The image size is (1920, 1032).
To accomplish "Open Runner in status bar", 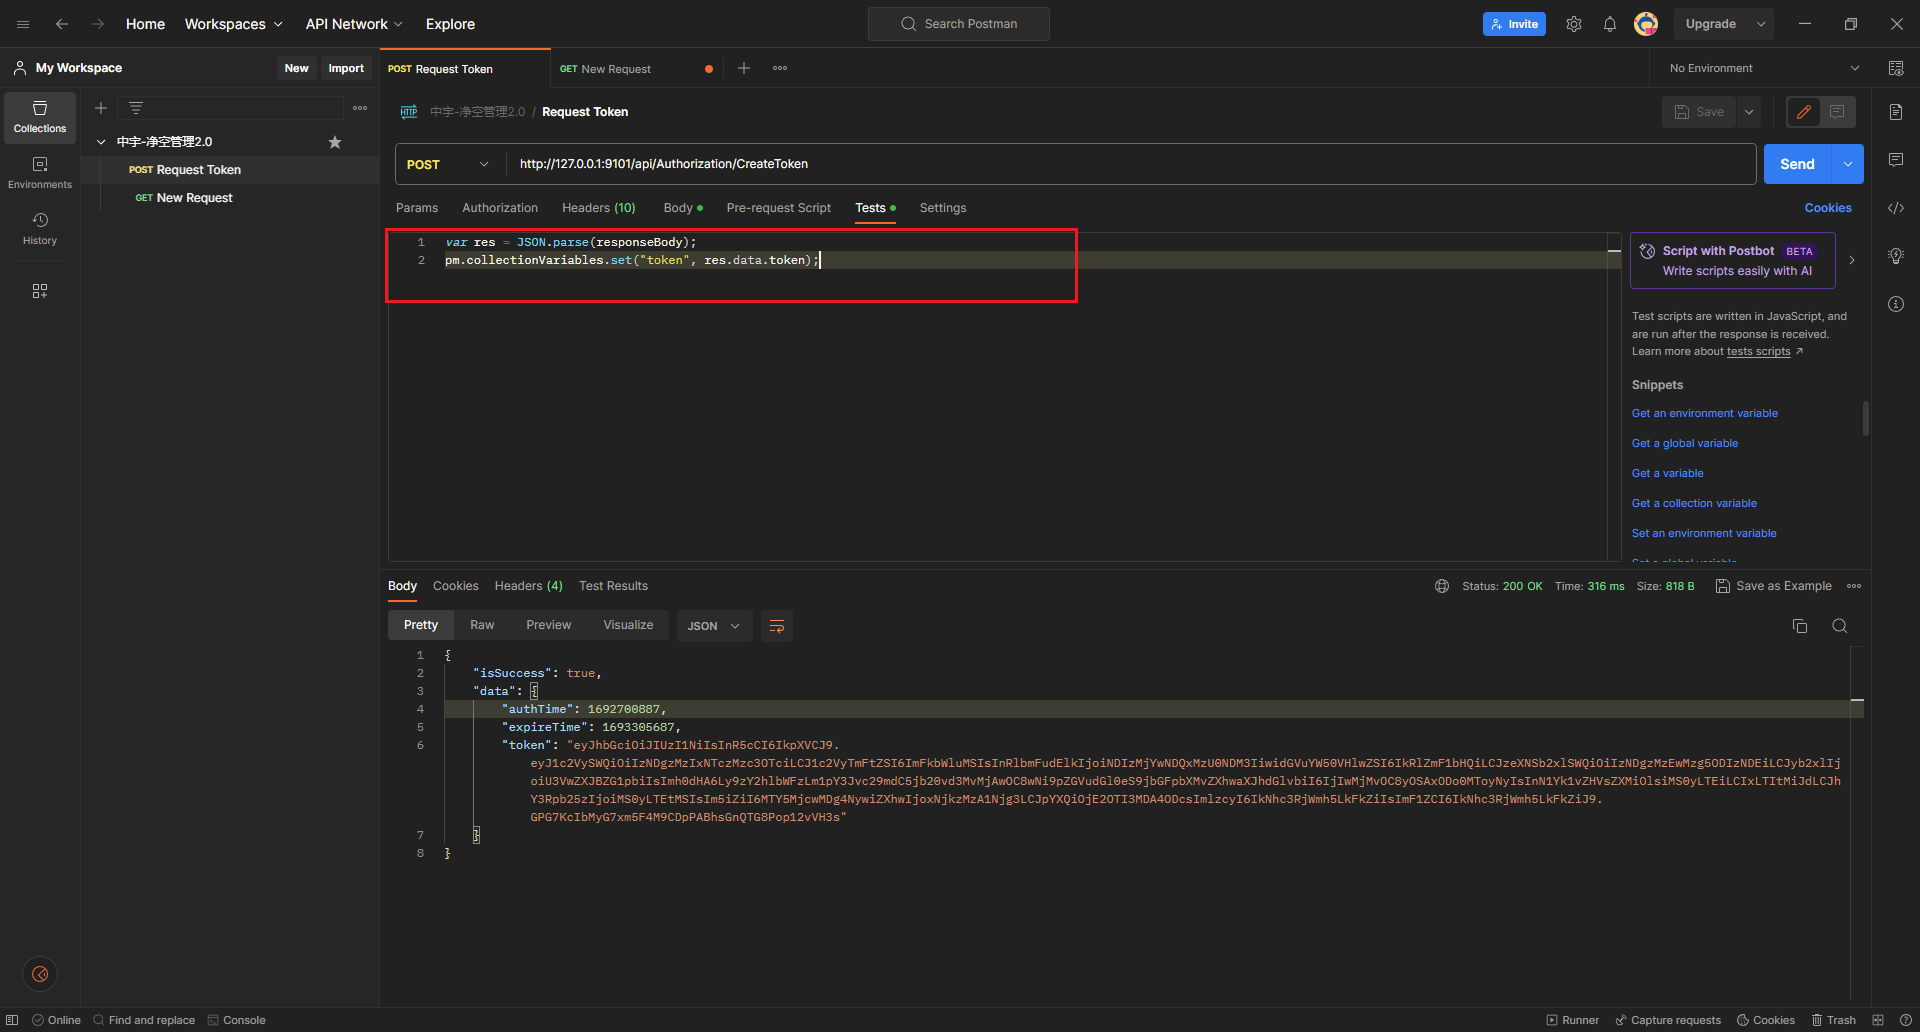I will coord(1573,1020).
